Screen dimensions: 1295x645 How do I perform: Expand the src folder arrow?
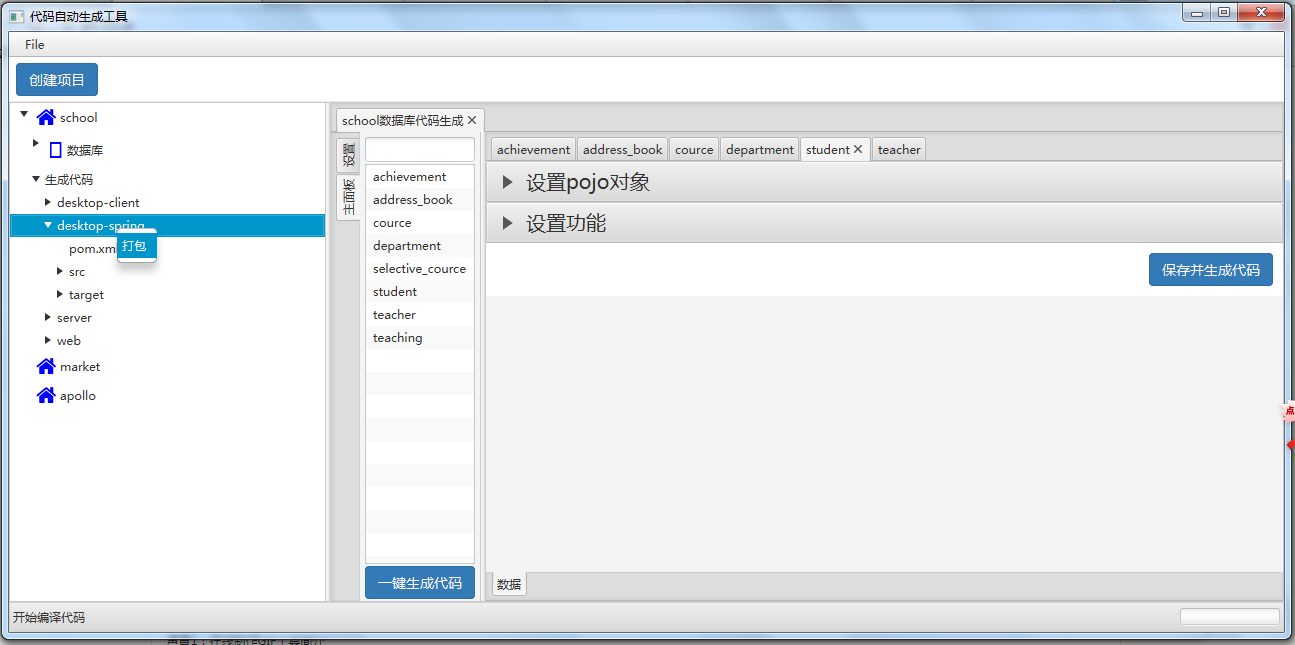[x=60, y=271]
